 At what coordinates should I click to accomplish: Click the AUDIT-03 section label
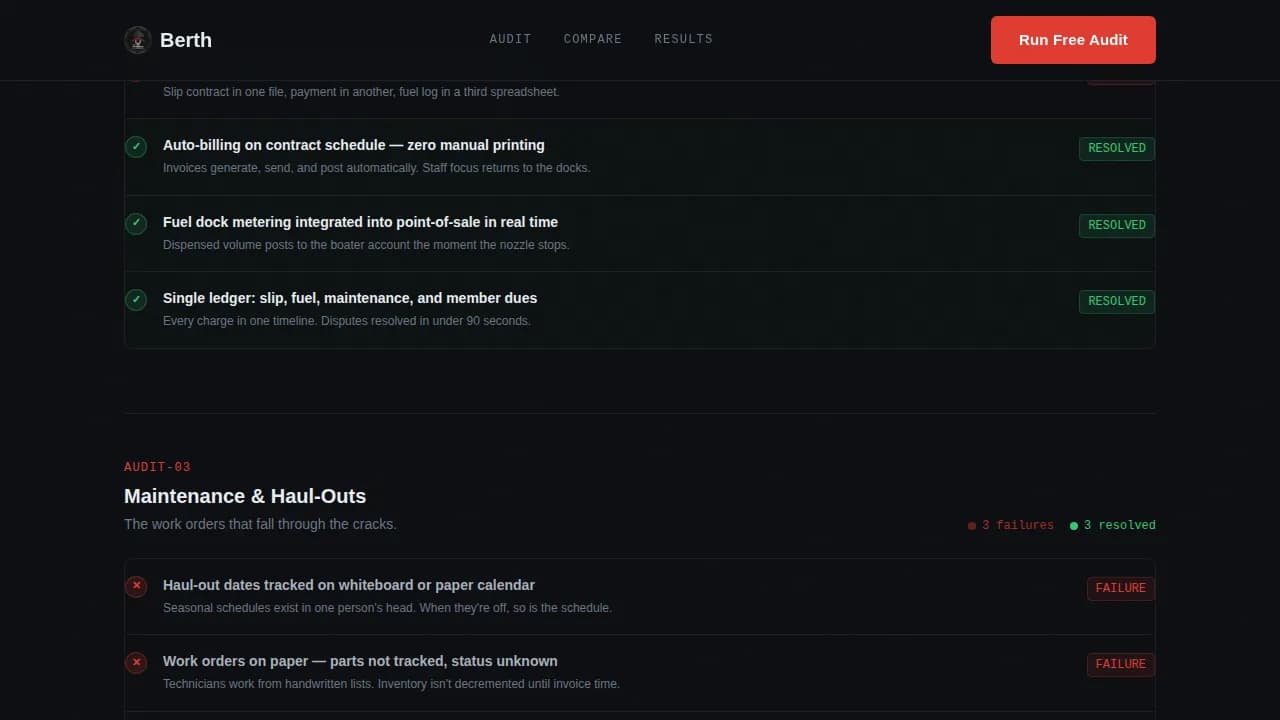tap(157, 467)
